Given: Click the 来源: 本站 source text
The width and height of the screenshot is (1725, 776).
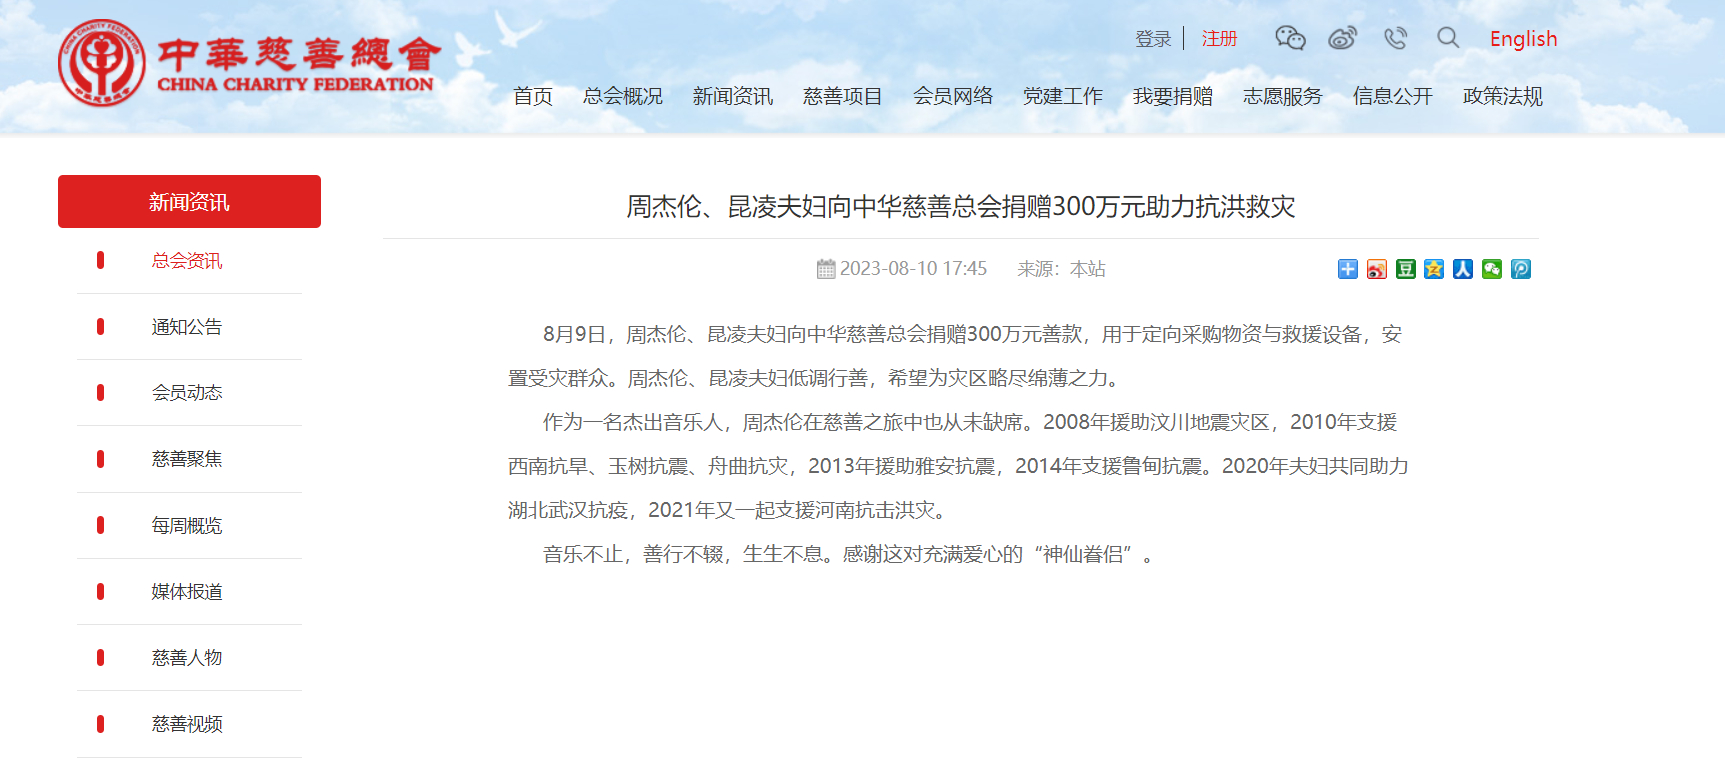Looking at the screenshot, I should pos(1061,269).
